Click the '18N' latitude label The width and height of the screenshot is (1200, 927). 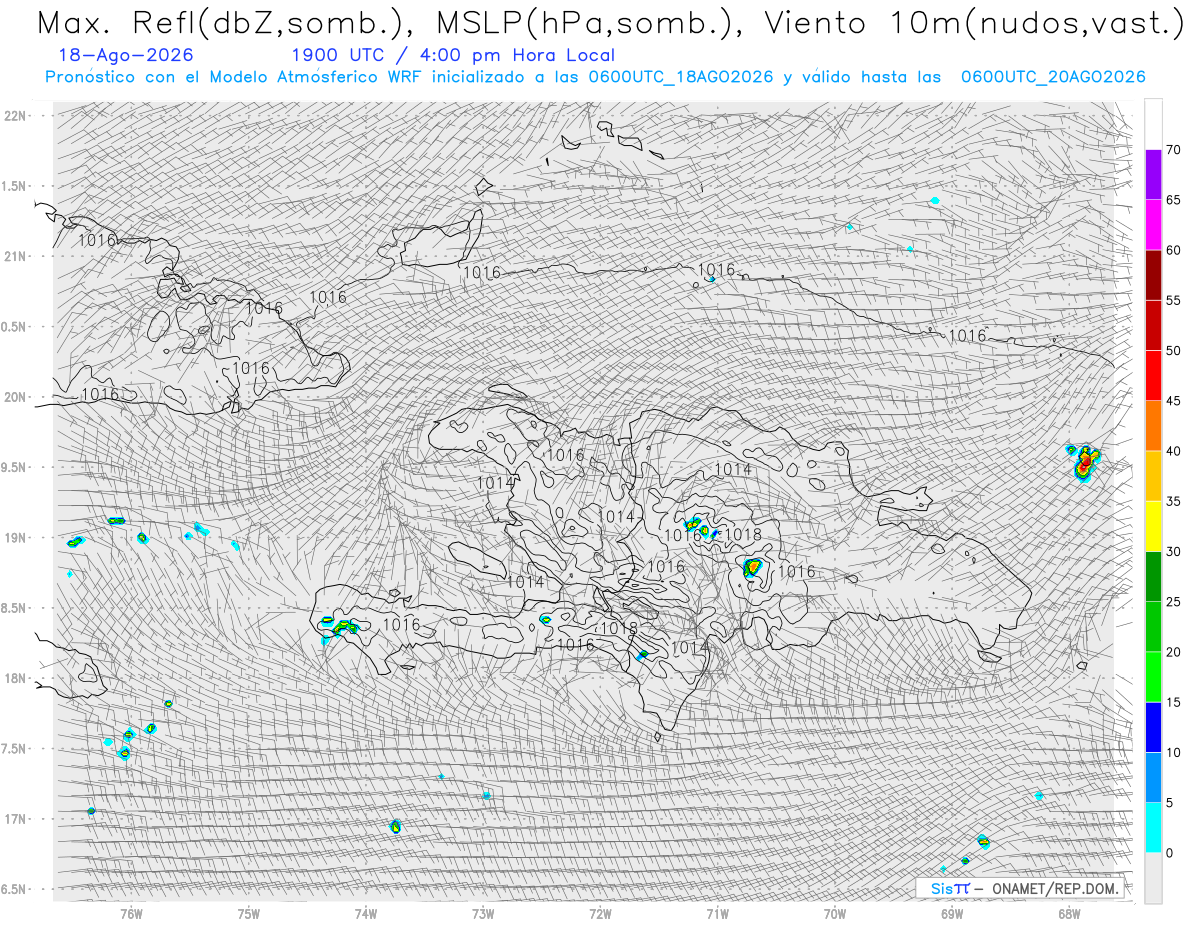pyautogui.click(x=15, y=679)
